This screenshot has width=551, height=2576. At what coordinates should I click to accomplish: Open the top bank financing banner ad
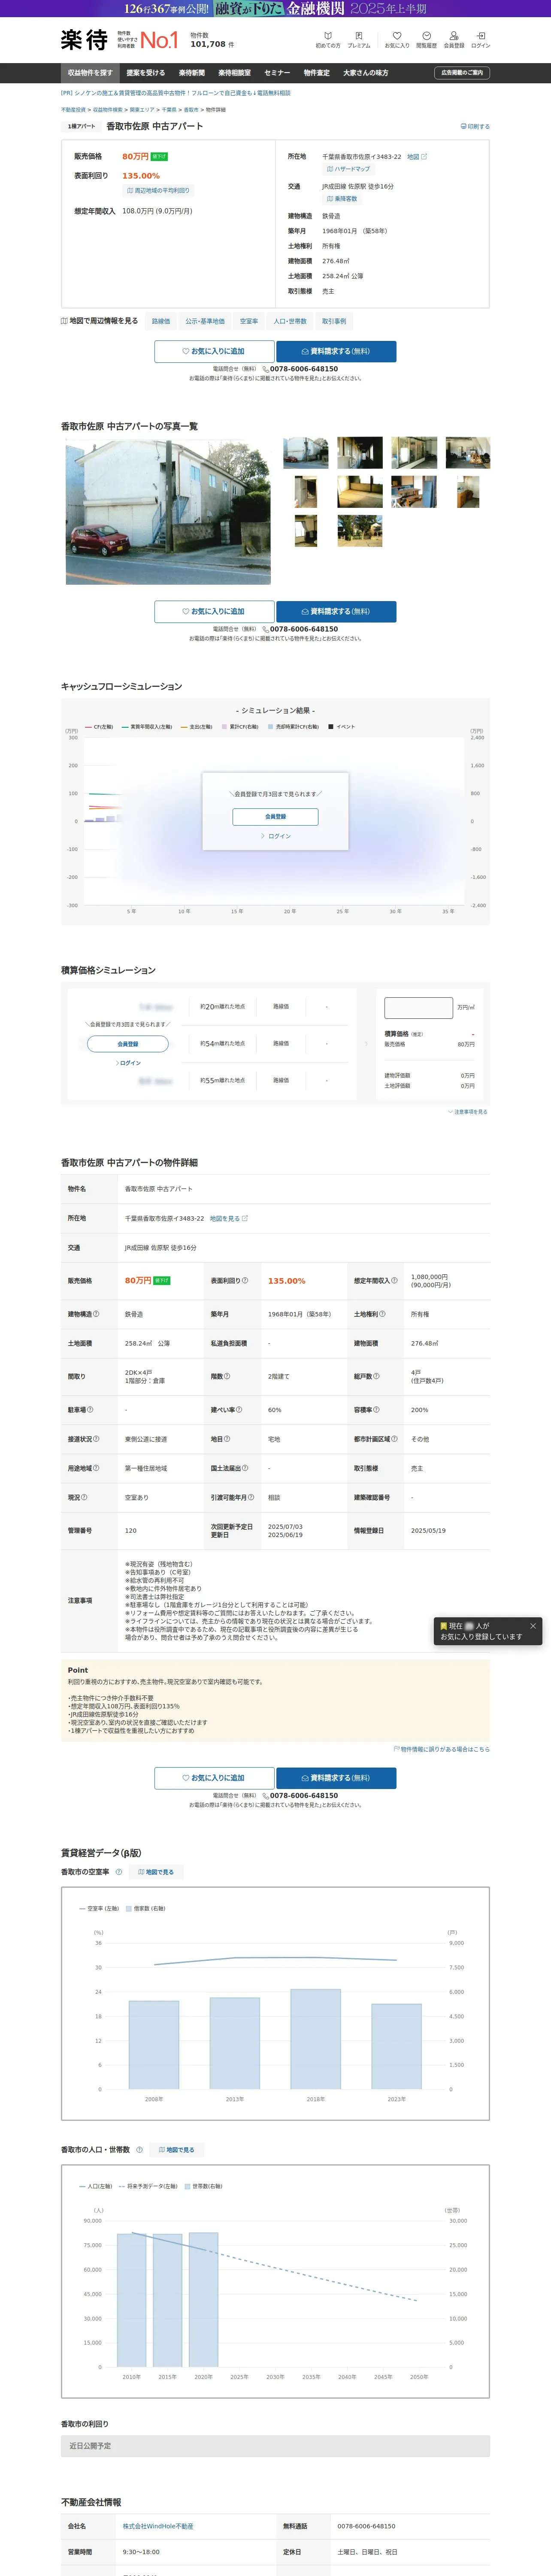275,9
